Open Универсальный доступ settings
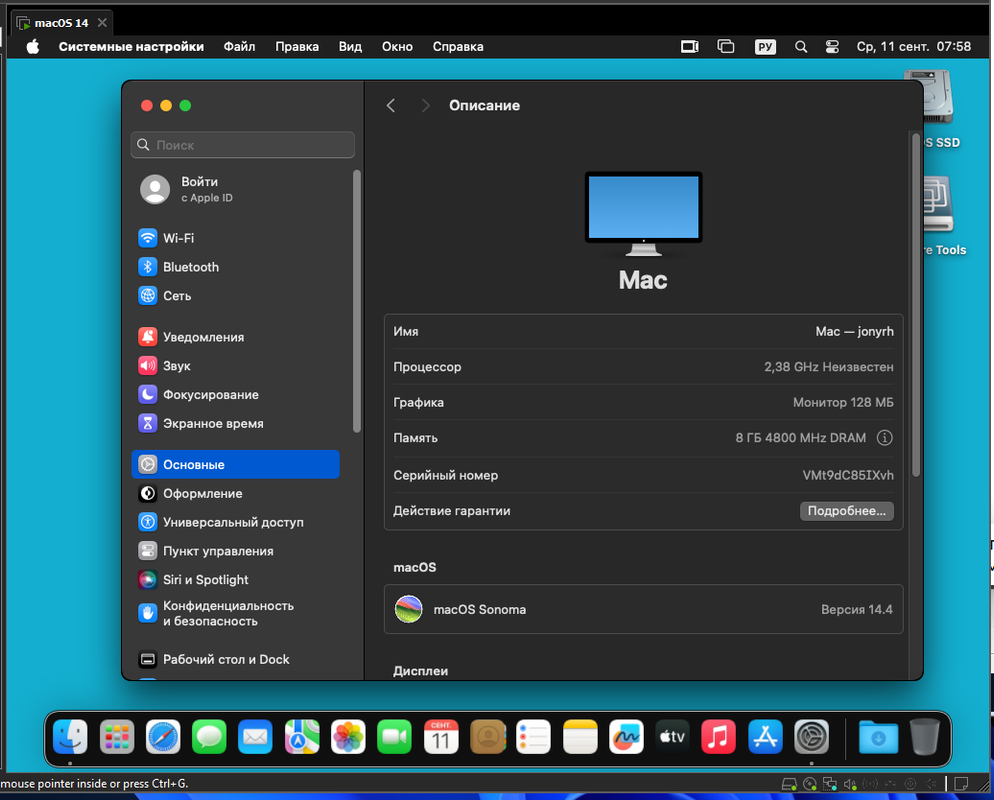Screen dimensions: 994x800 click(x=235, y=522)
